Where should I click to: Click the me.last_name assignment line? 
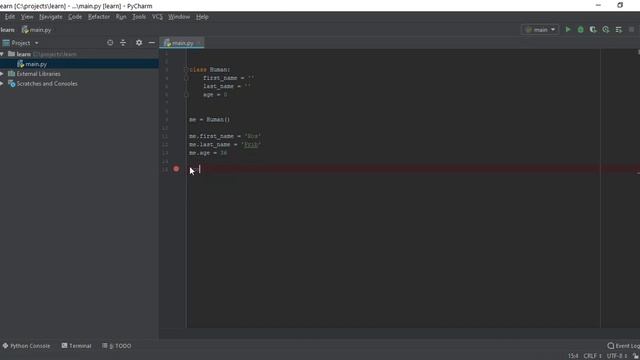(x=225, y=144)
